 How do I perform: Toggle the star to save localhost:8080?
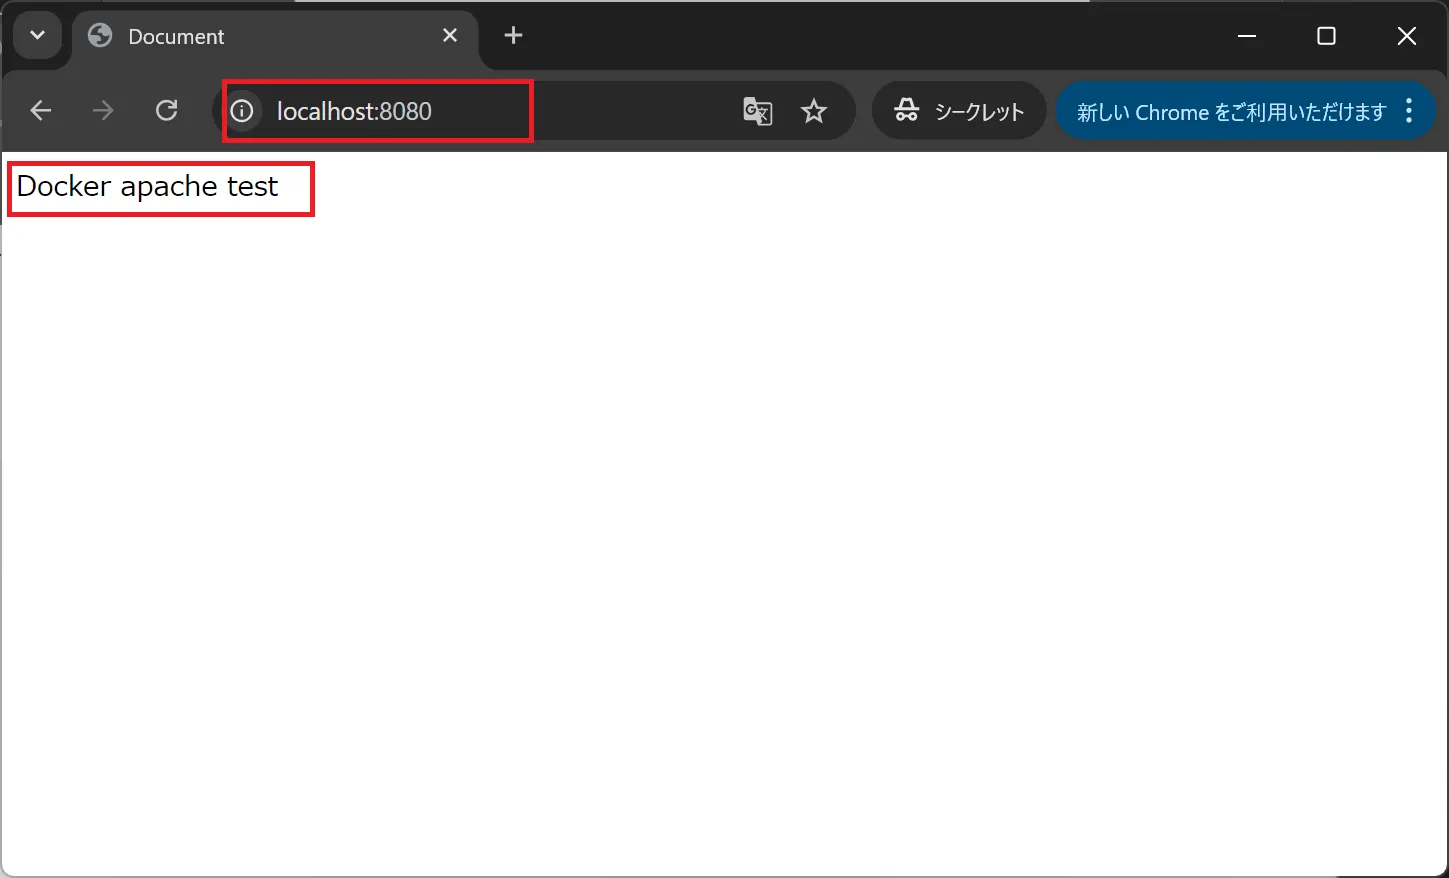pos(815,111)
